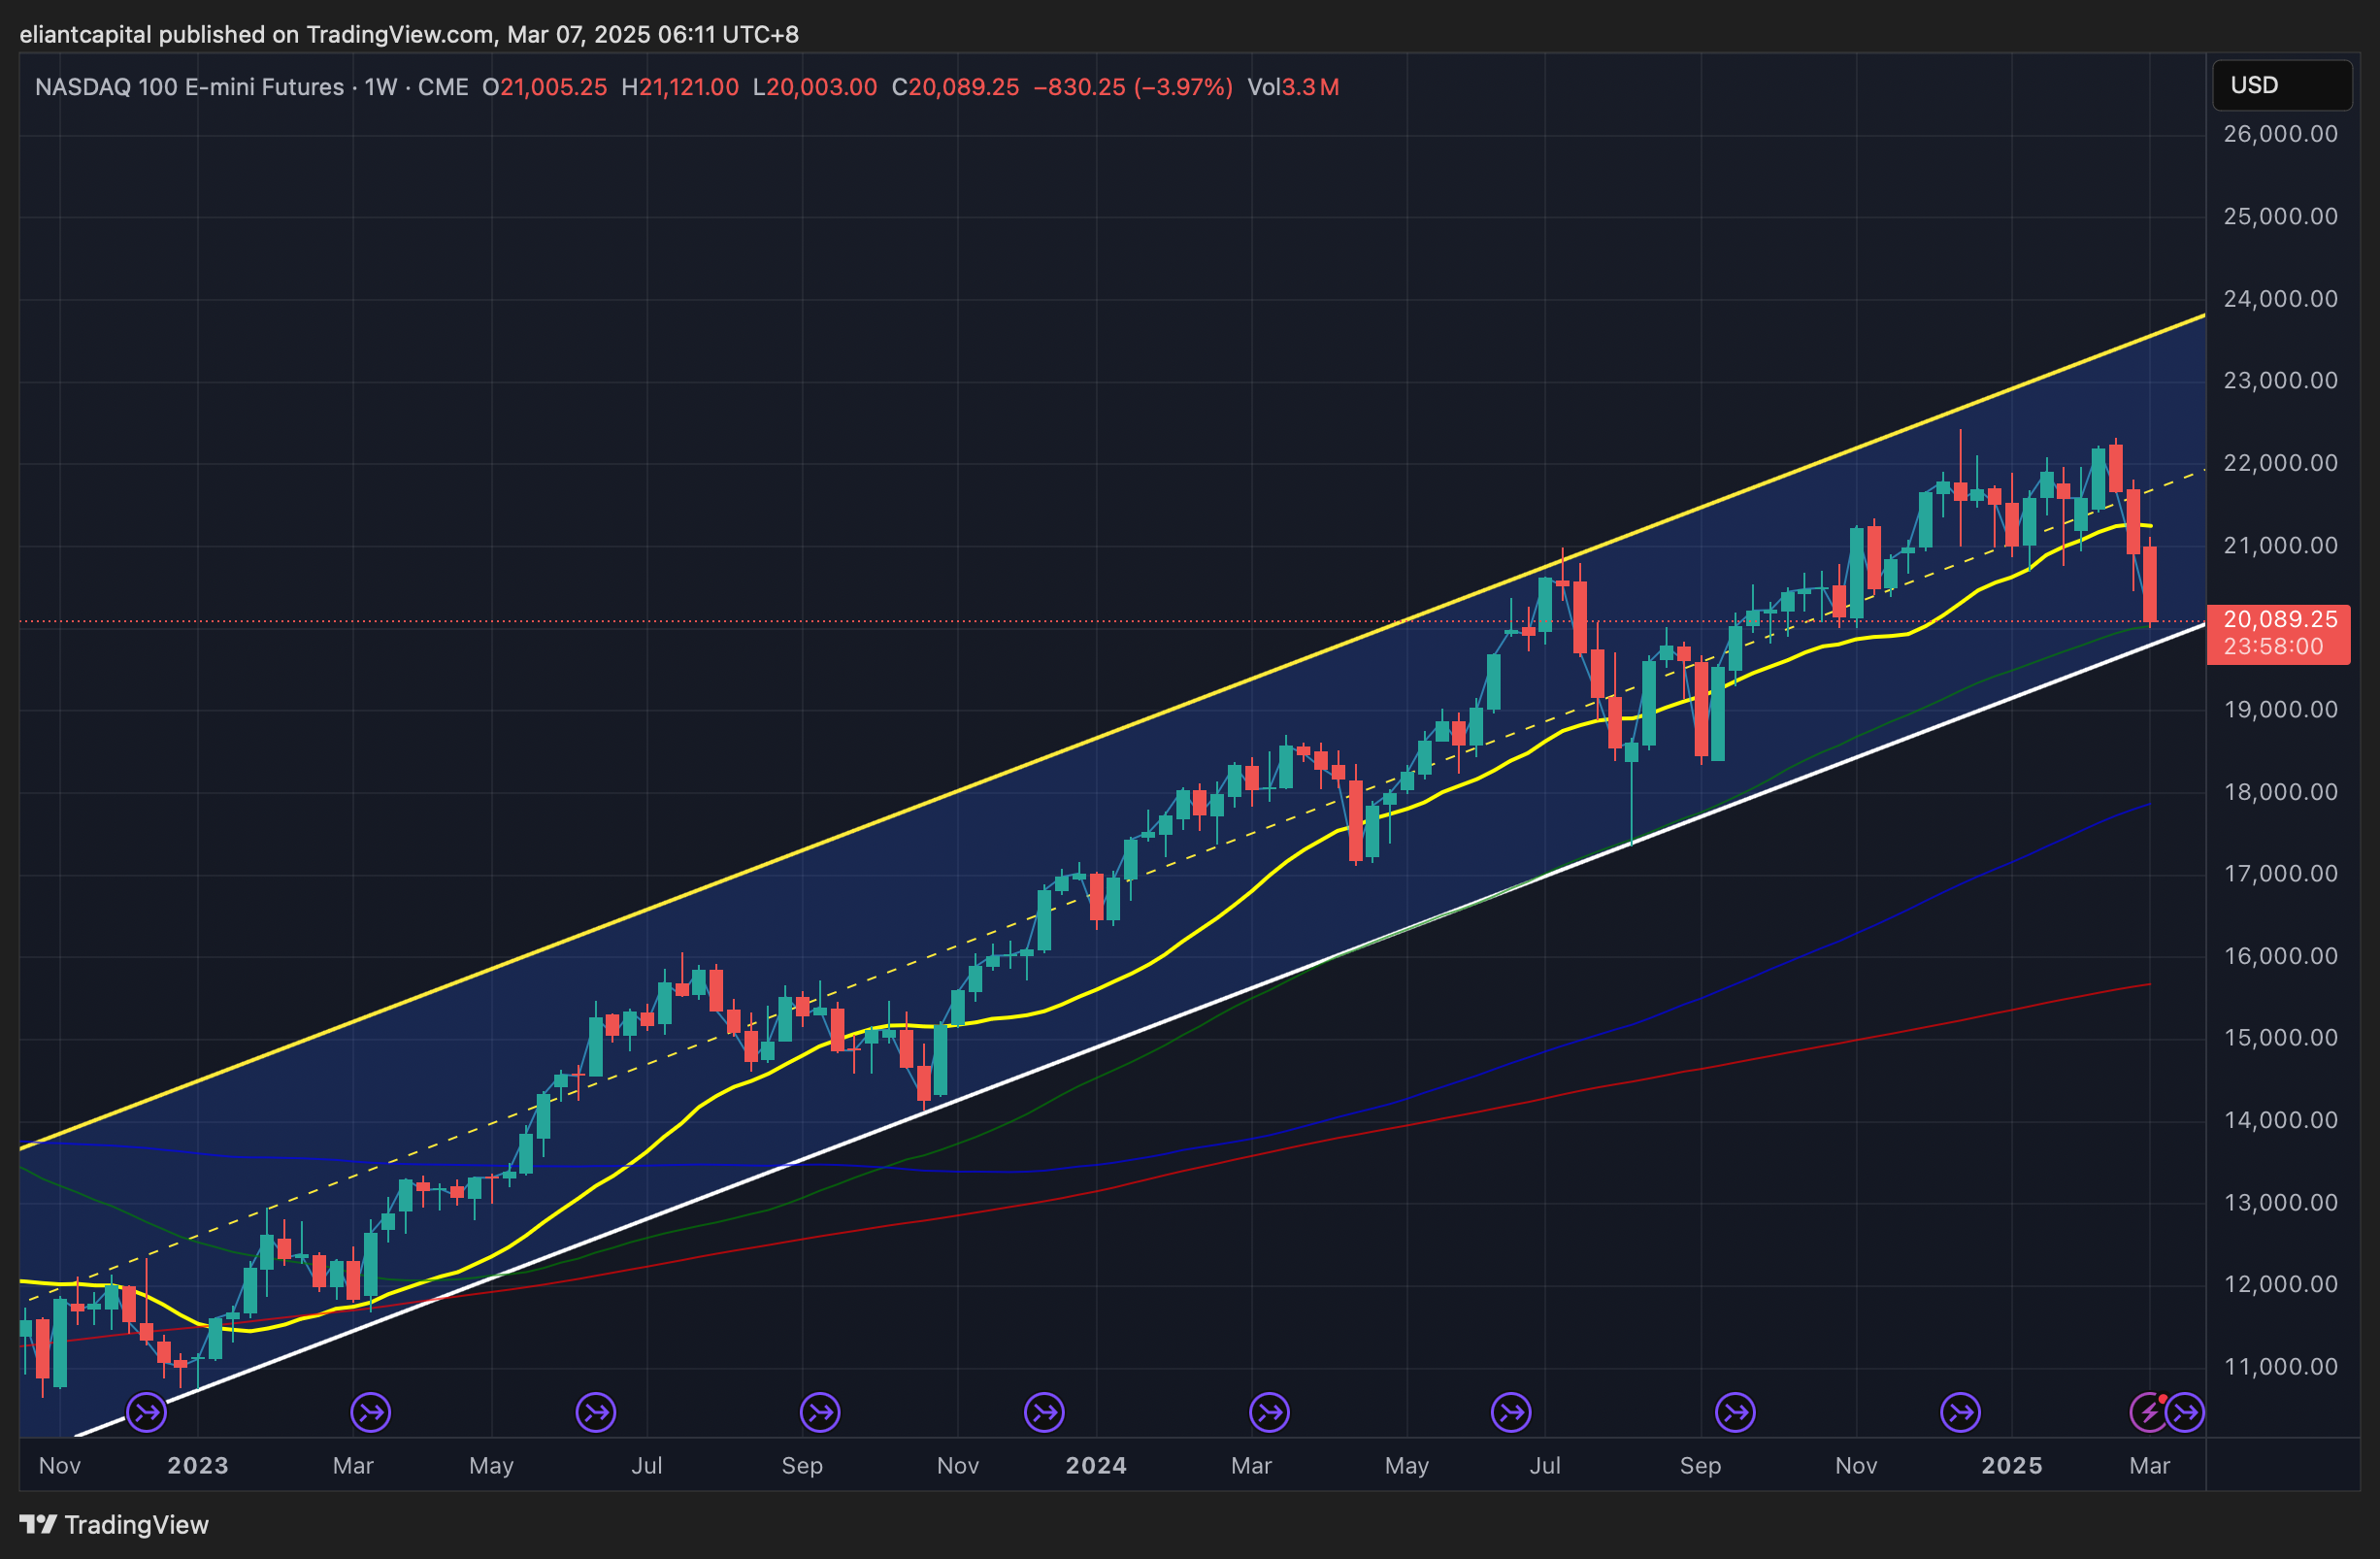Viewport: 2380px width, 1559px height.
Task: Open the USD currency selector
Action: coord(2281,85)
